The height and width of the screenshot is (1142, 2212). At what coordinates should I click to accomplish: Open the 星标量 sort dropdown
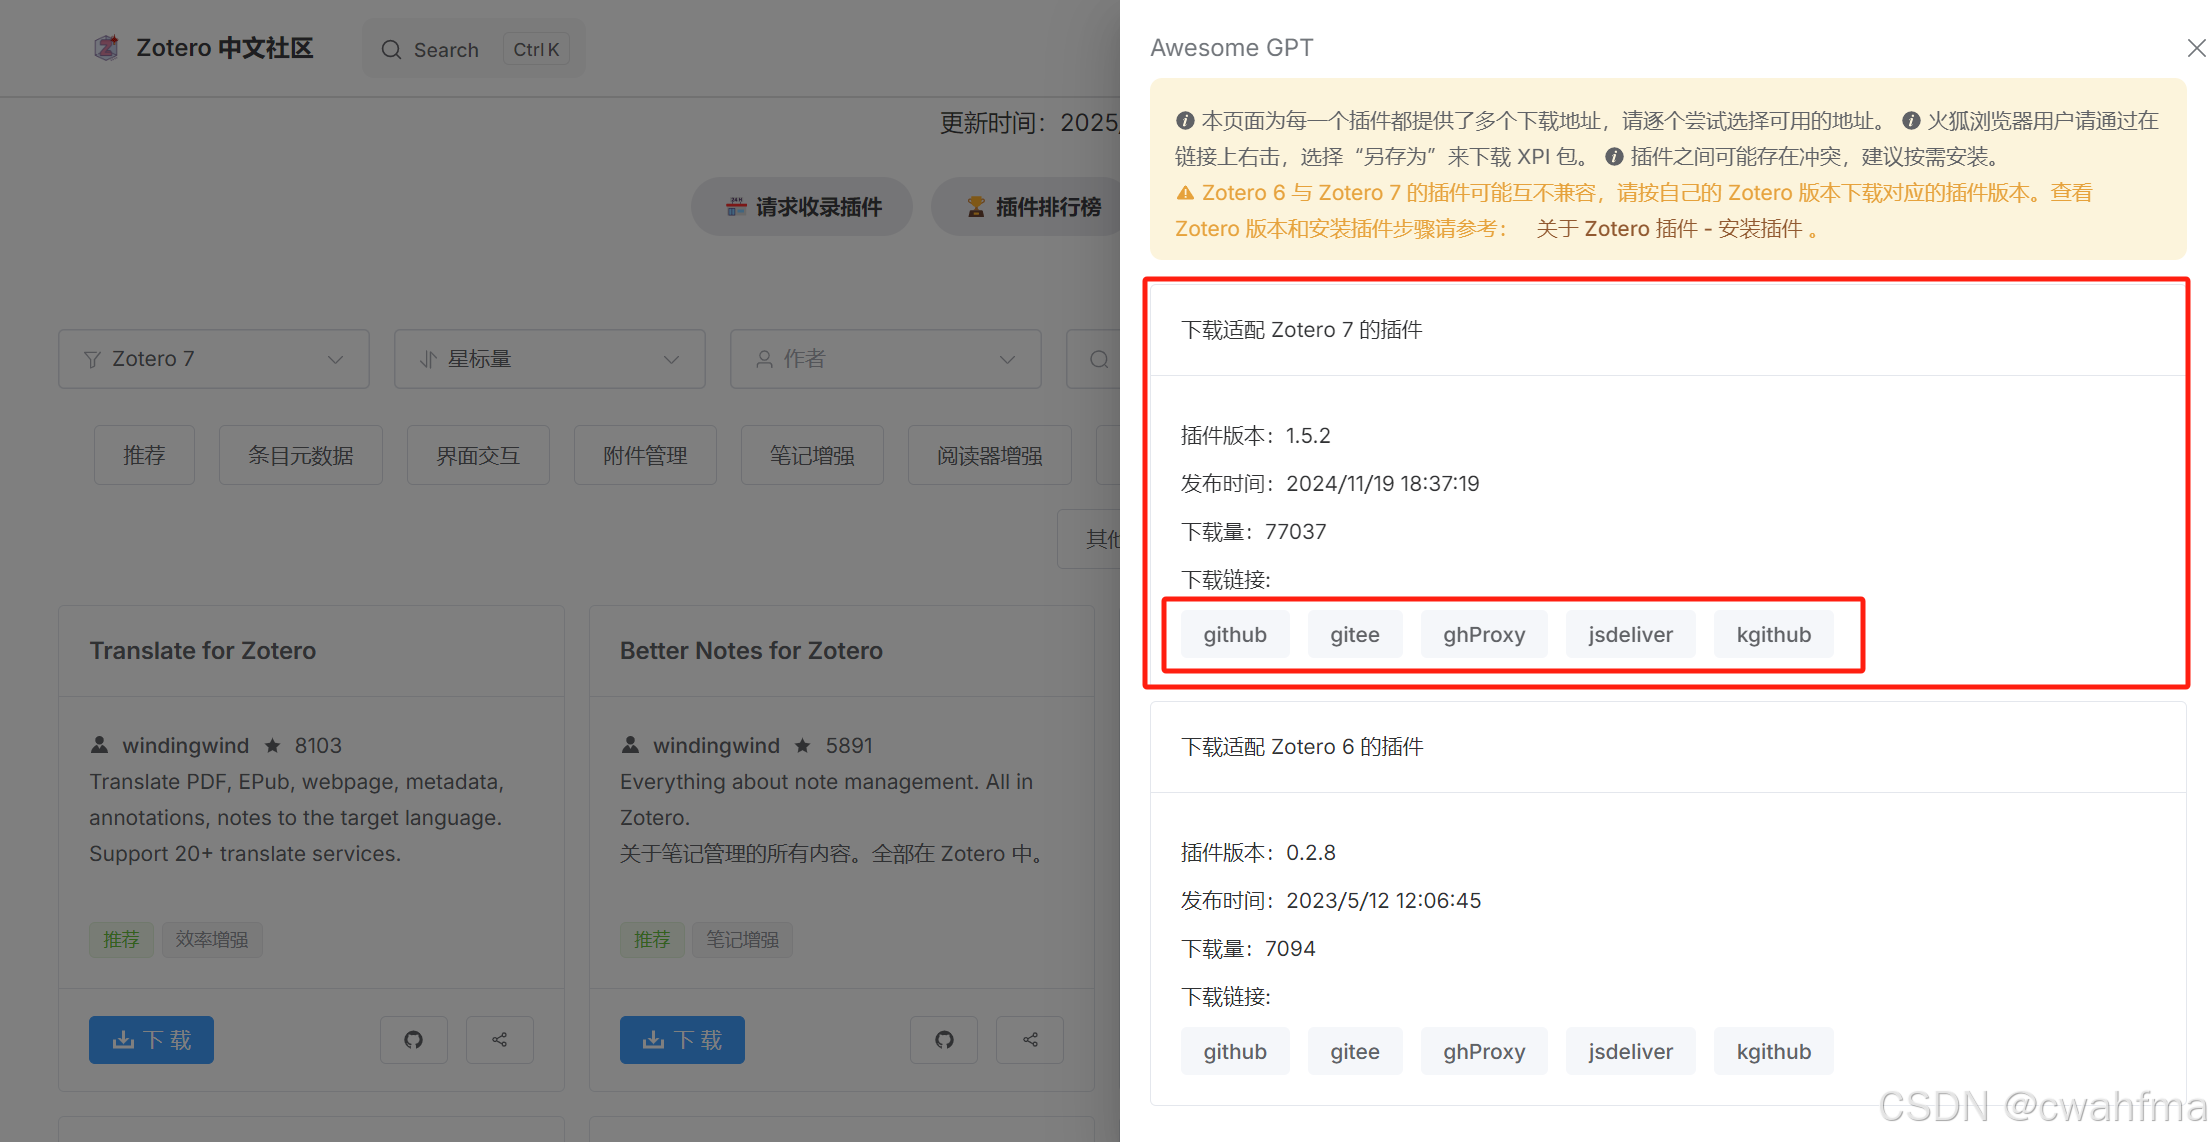point(549,359)
